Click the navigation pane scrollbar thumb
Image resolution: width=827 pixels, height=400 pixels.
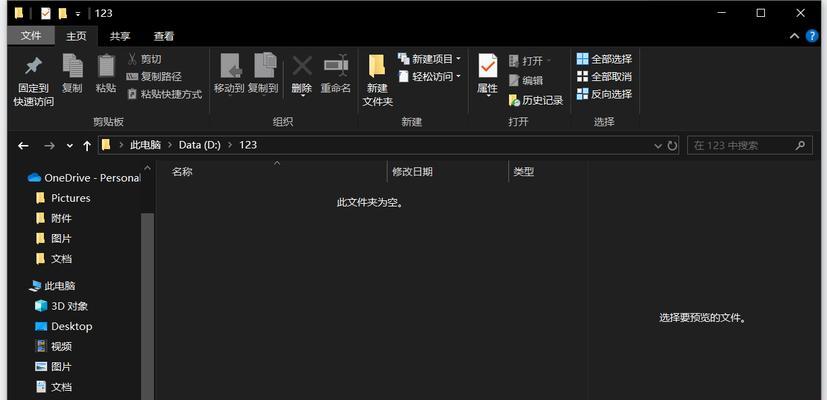[148, 306]
